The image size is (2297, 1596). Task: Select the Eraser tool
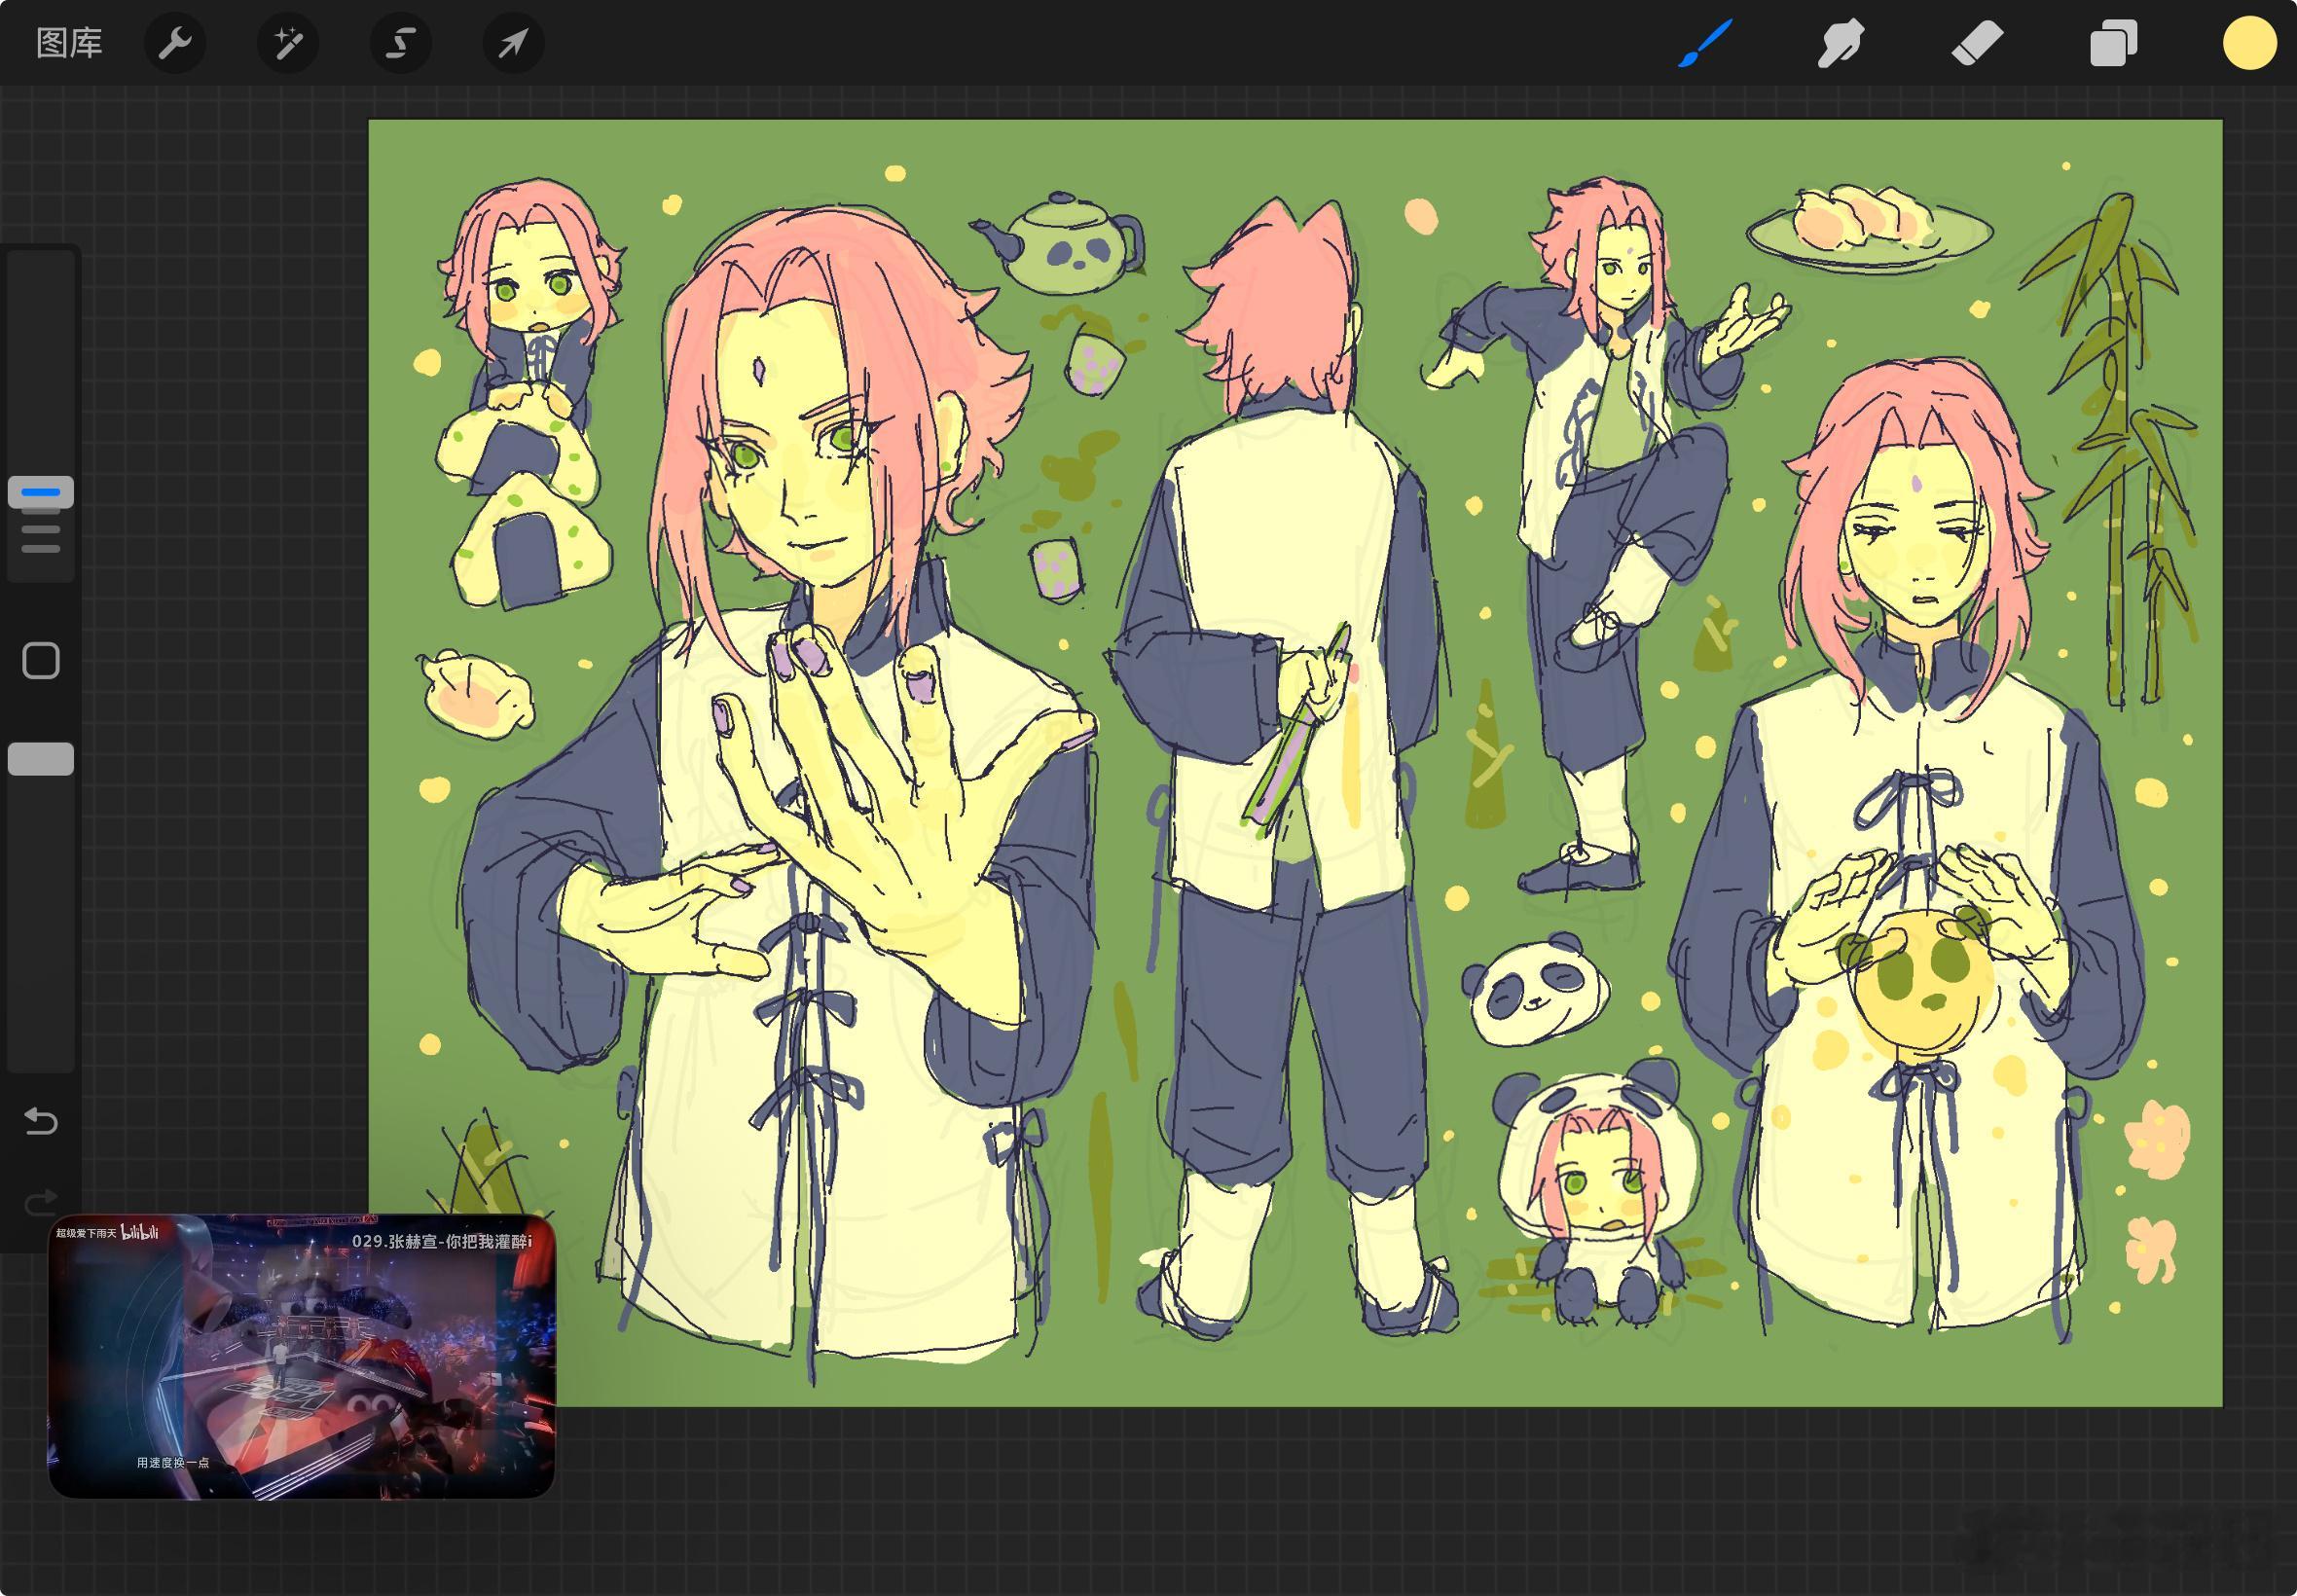[1977, 43]
